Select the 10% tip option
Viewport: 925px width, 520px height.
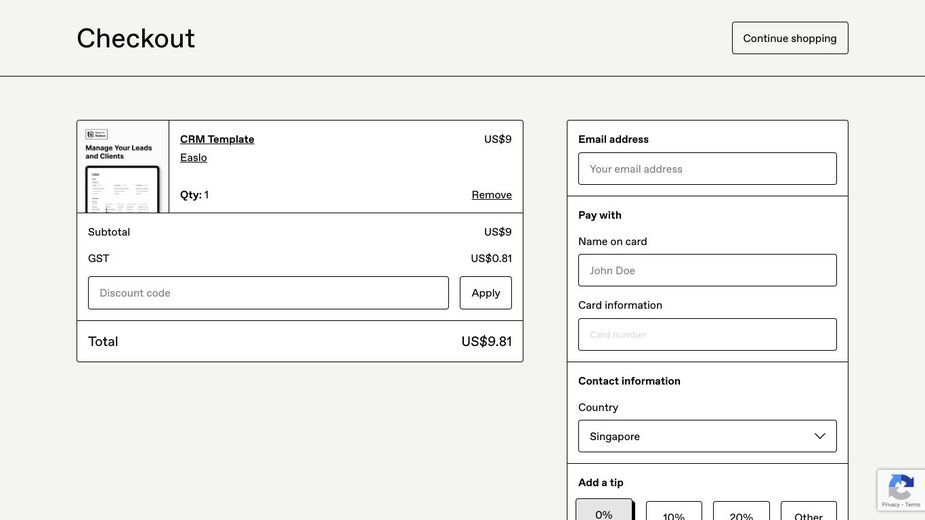(x=674, y=511)
